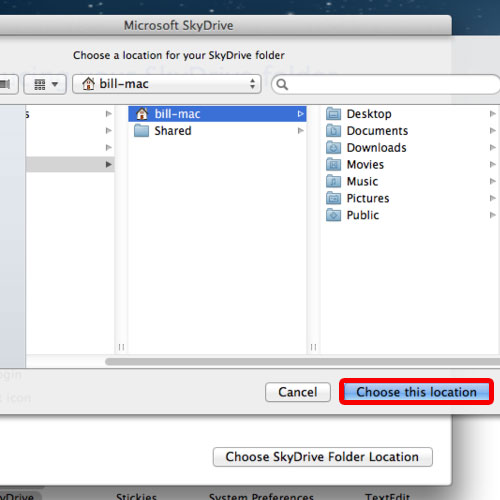Click the horizontal scrollbar of column view
Viewport: 500px width, 500px height.
pyautogui.click(x=302, y=362)
